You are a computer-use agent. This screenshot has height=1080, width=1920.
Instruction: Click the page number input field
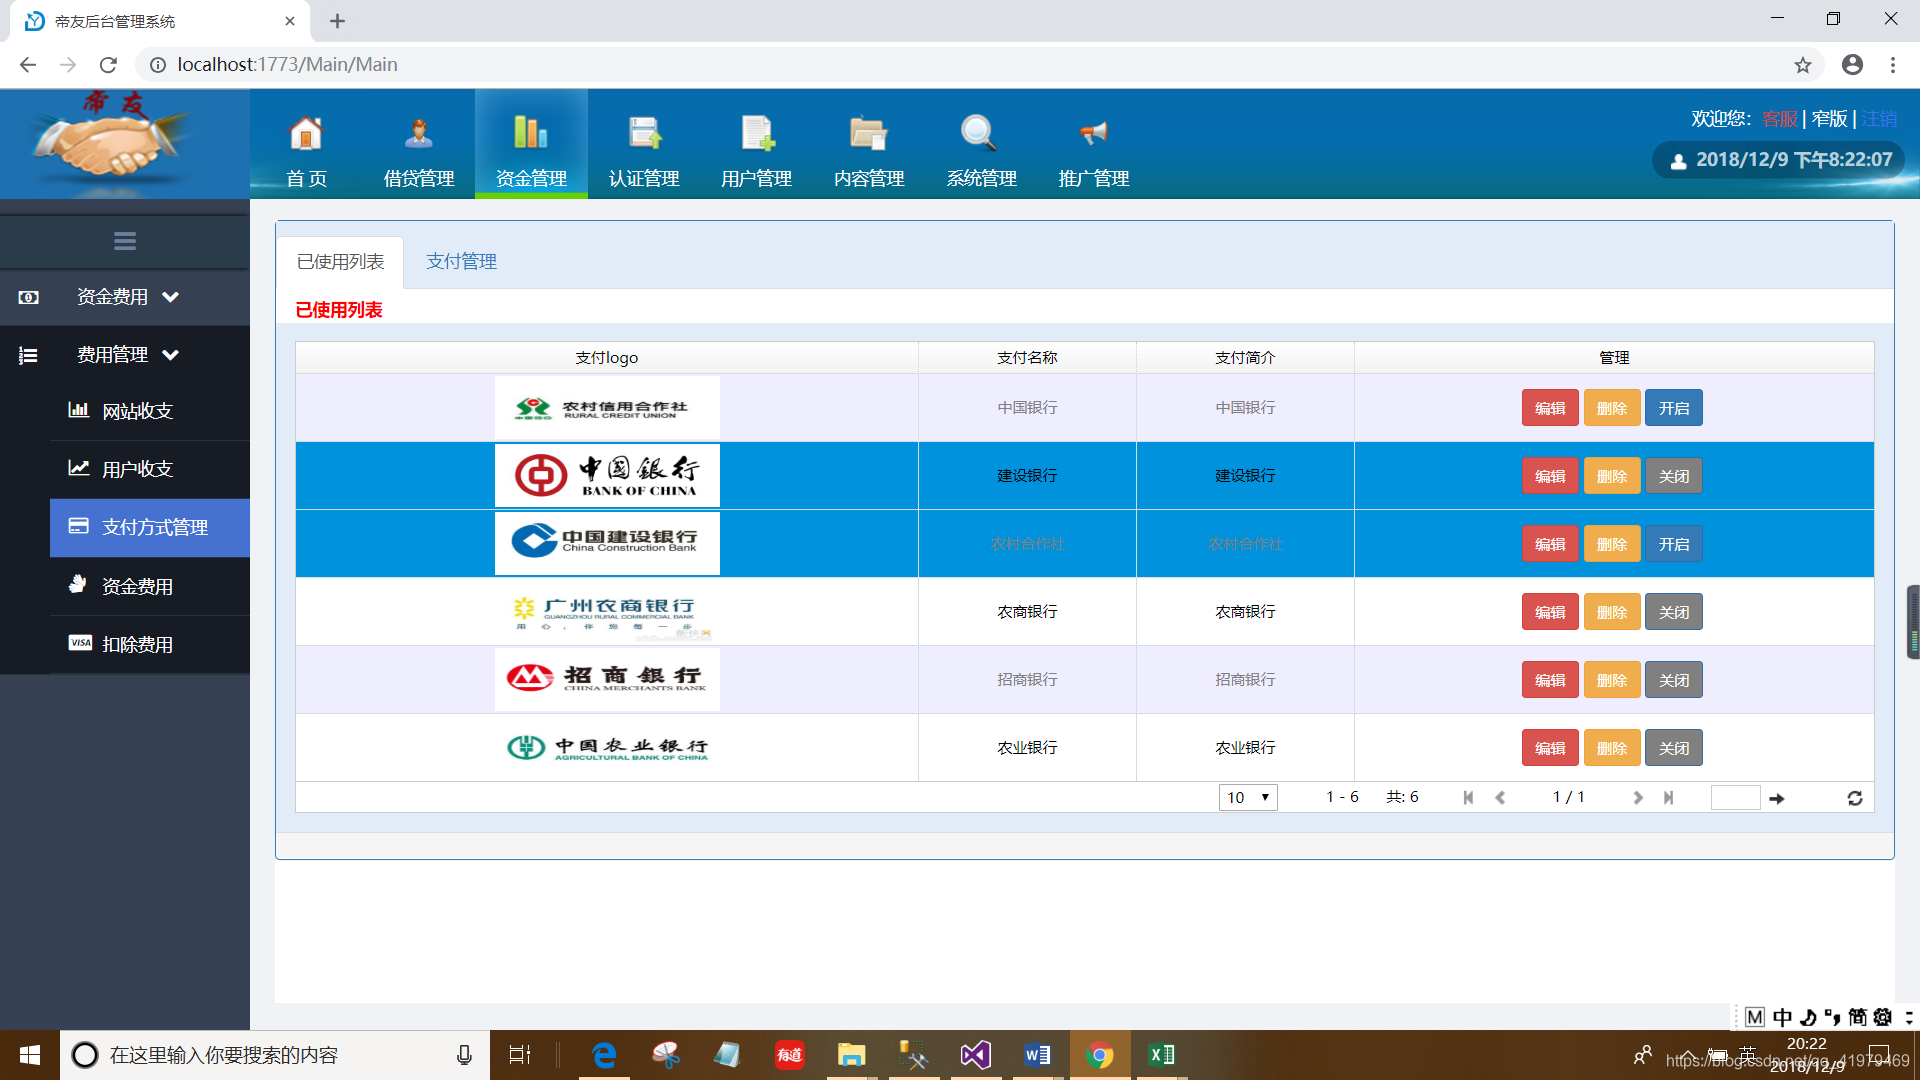(1735, 797)
